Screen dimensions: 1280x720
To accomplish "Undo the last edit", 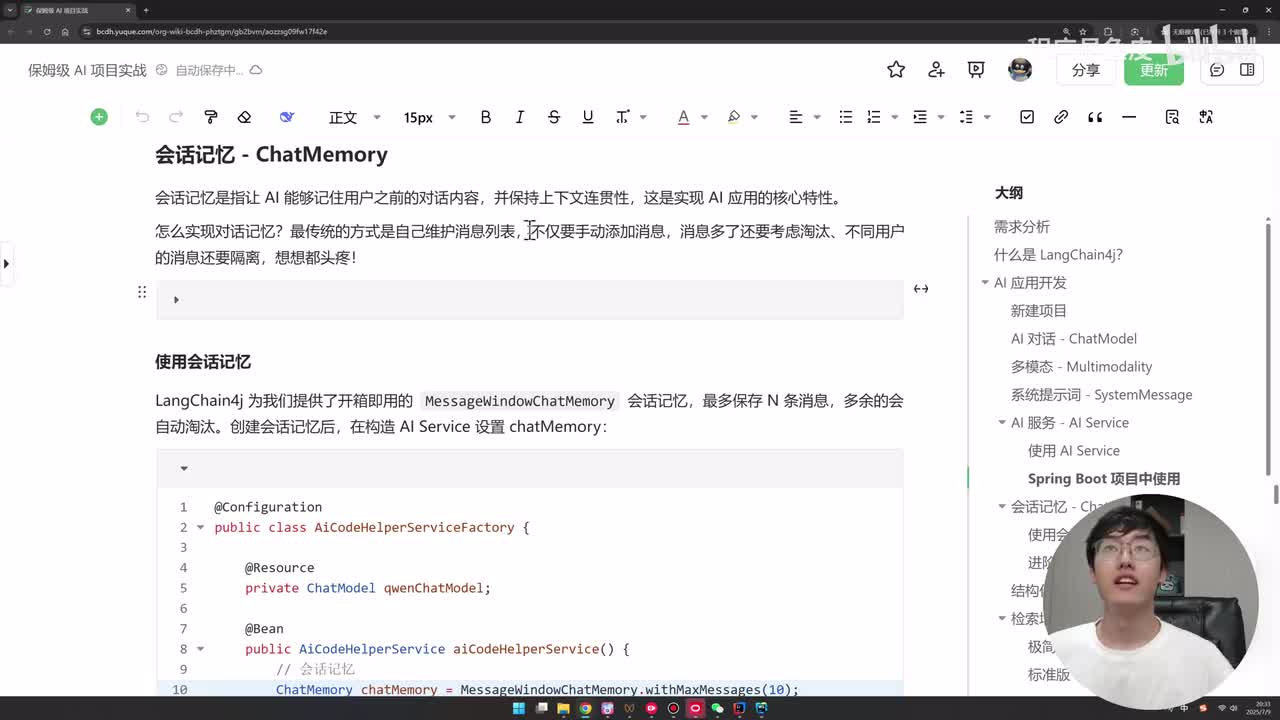I will pyautogui.click(x=142, y=117).
